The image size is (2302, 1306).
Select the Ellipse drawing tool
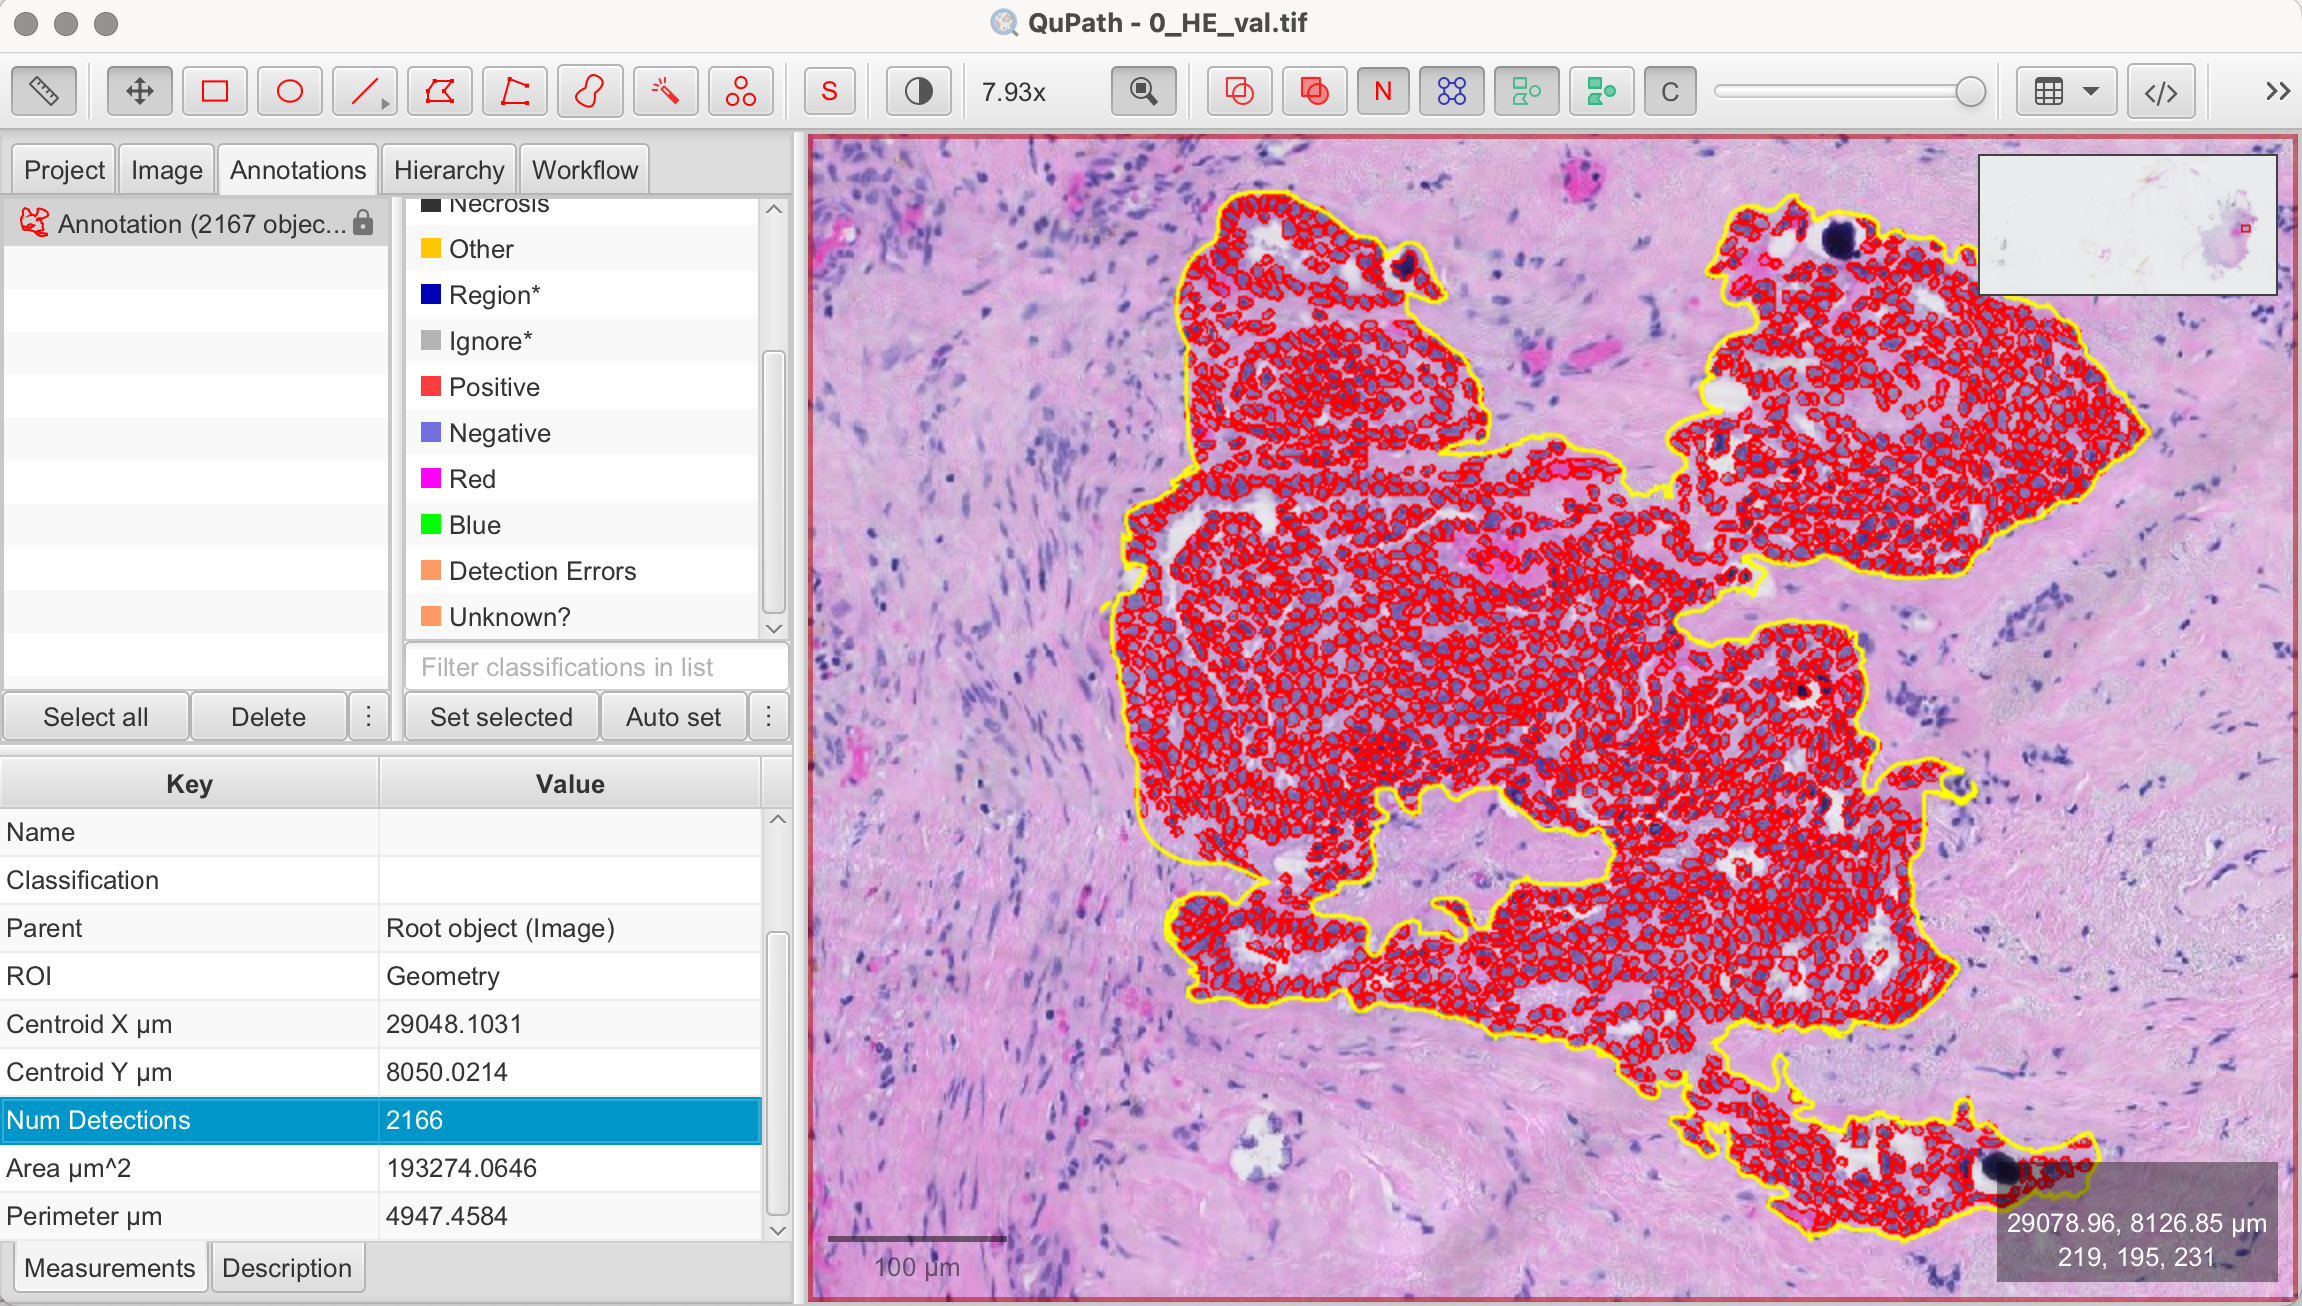289,90
